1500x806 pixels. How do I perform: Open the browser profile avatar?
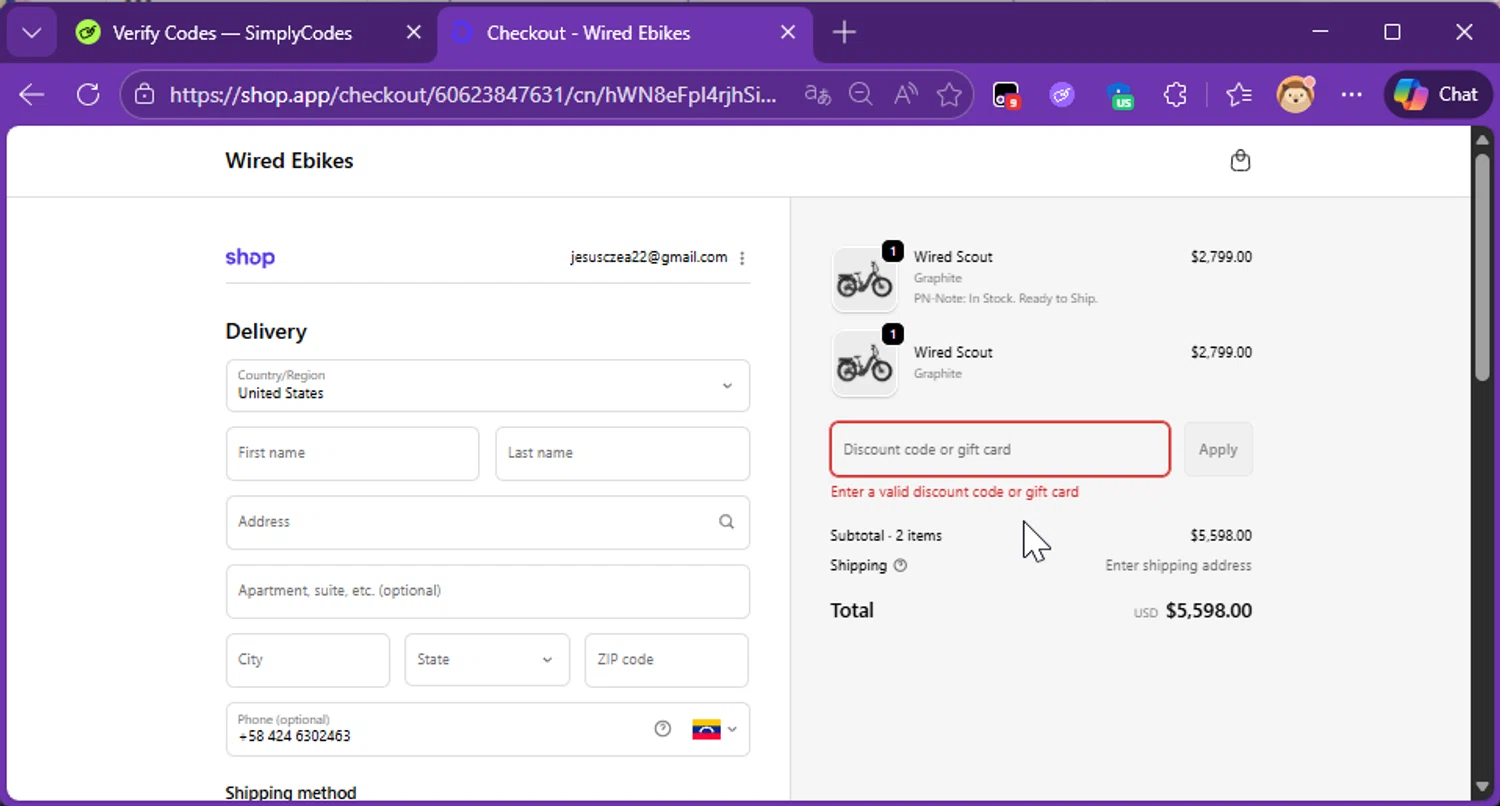[1296, 95]
